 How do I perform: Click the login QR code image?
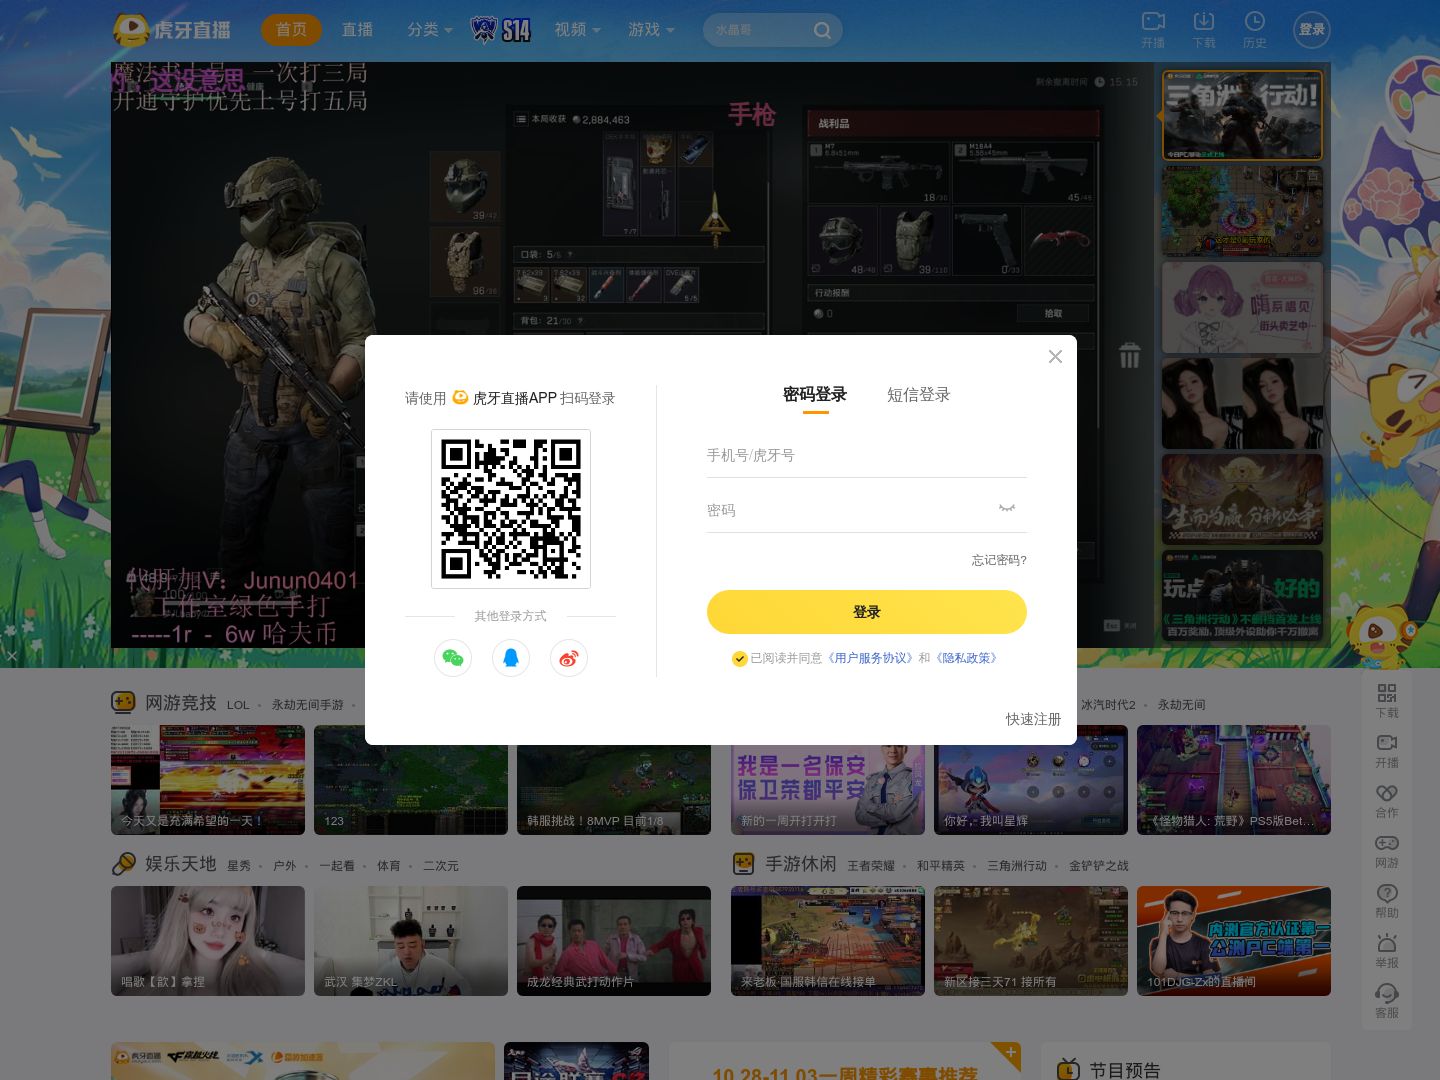point(511,509)
